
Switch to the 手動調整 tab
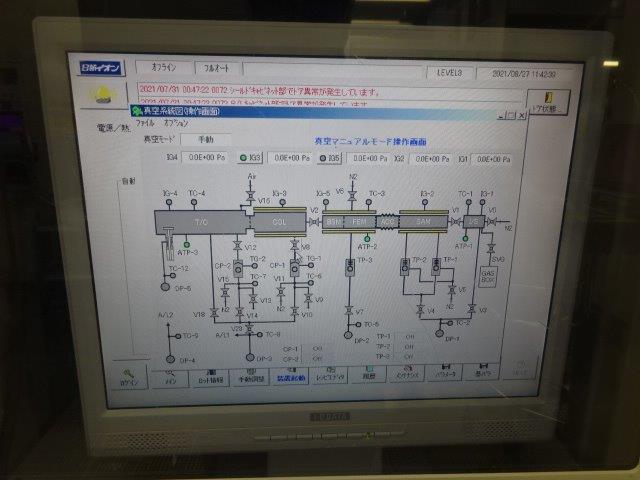click(251, 377)
